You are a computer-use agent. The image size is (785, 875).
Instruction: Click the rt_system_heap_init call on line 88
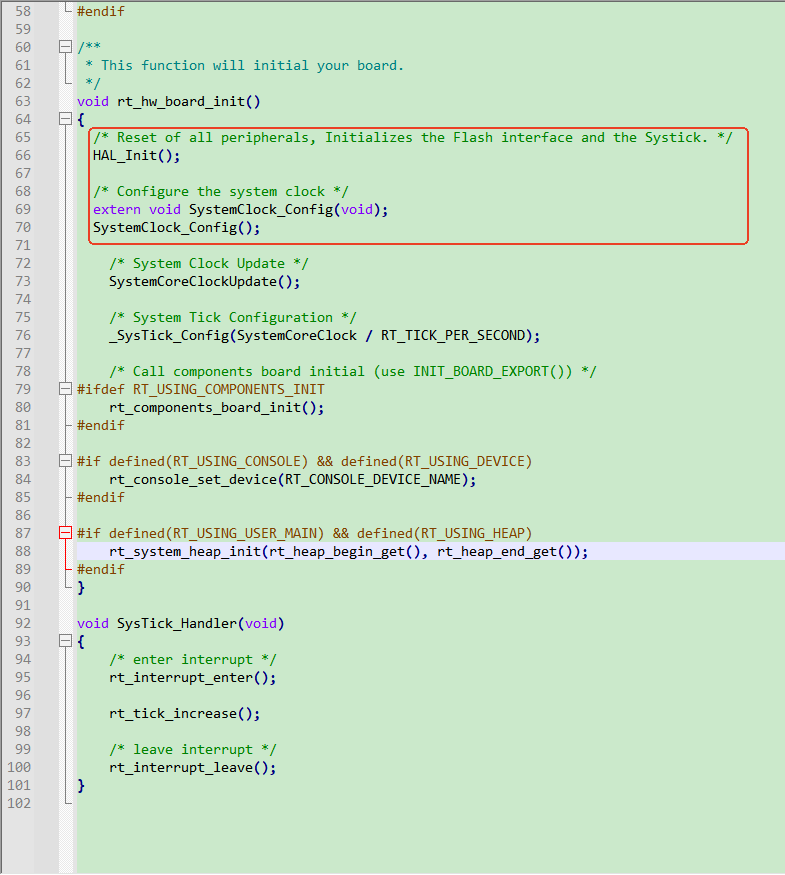[x=349, y=551]
